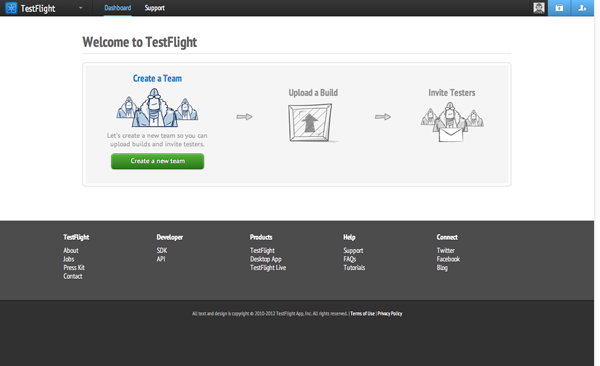Click the Create a Team heading link
Screen dimensions: 600x366
tap(157, 78)
